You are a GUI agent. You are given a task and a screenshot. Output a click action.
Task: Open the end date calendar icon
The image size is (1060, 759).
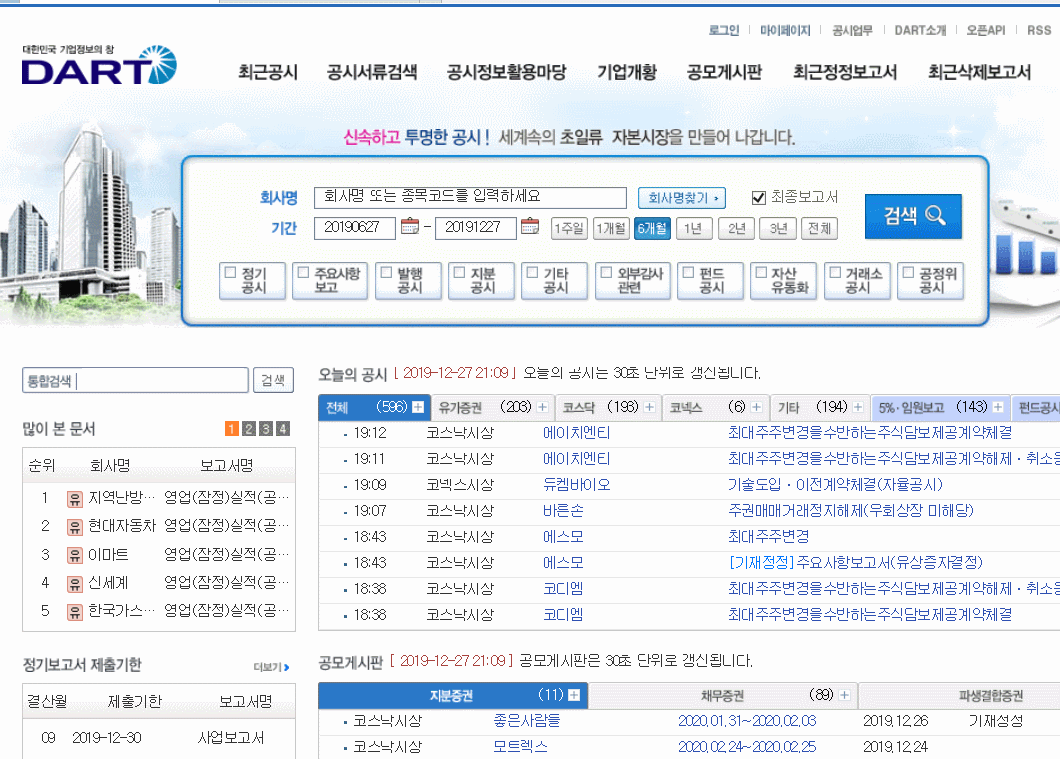[x=530, y=226]
